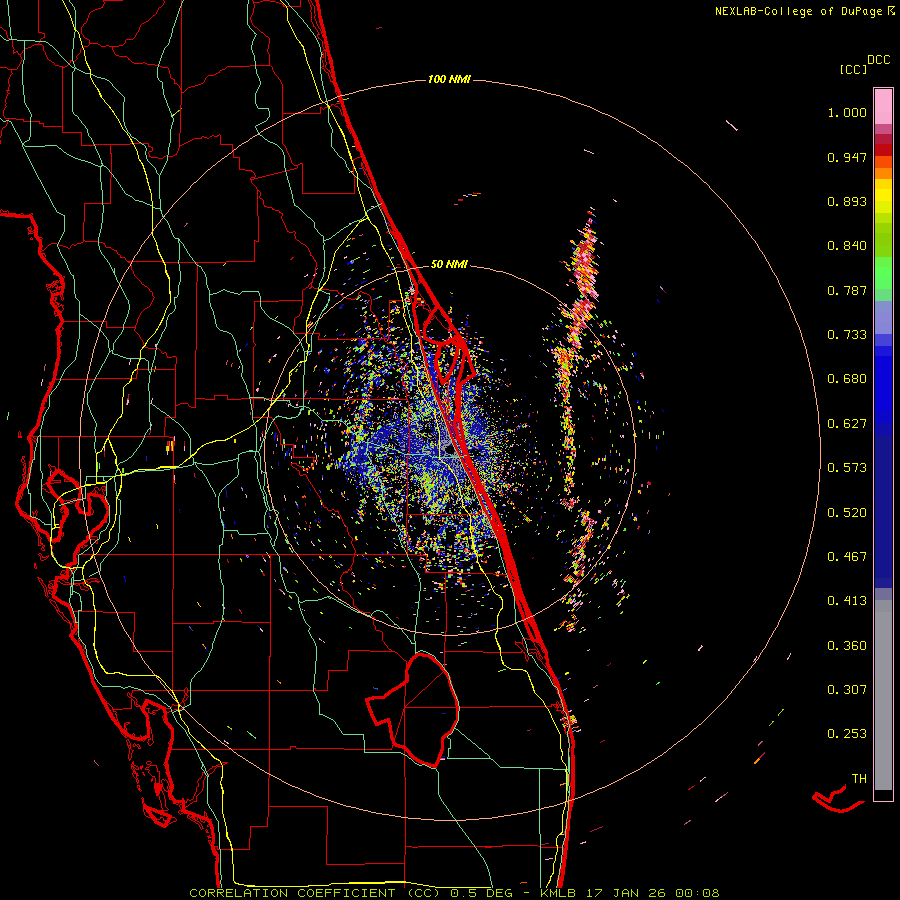This screenshot has width=900, height=900.
Task: Click the 100 NMI range ring label
Action: [449, 79]
